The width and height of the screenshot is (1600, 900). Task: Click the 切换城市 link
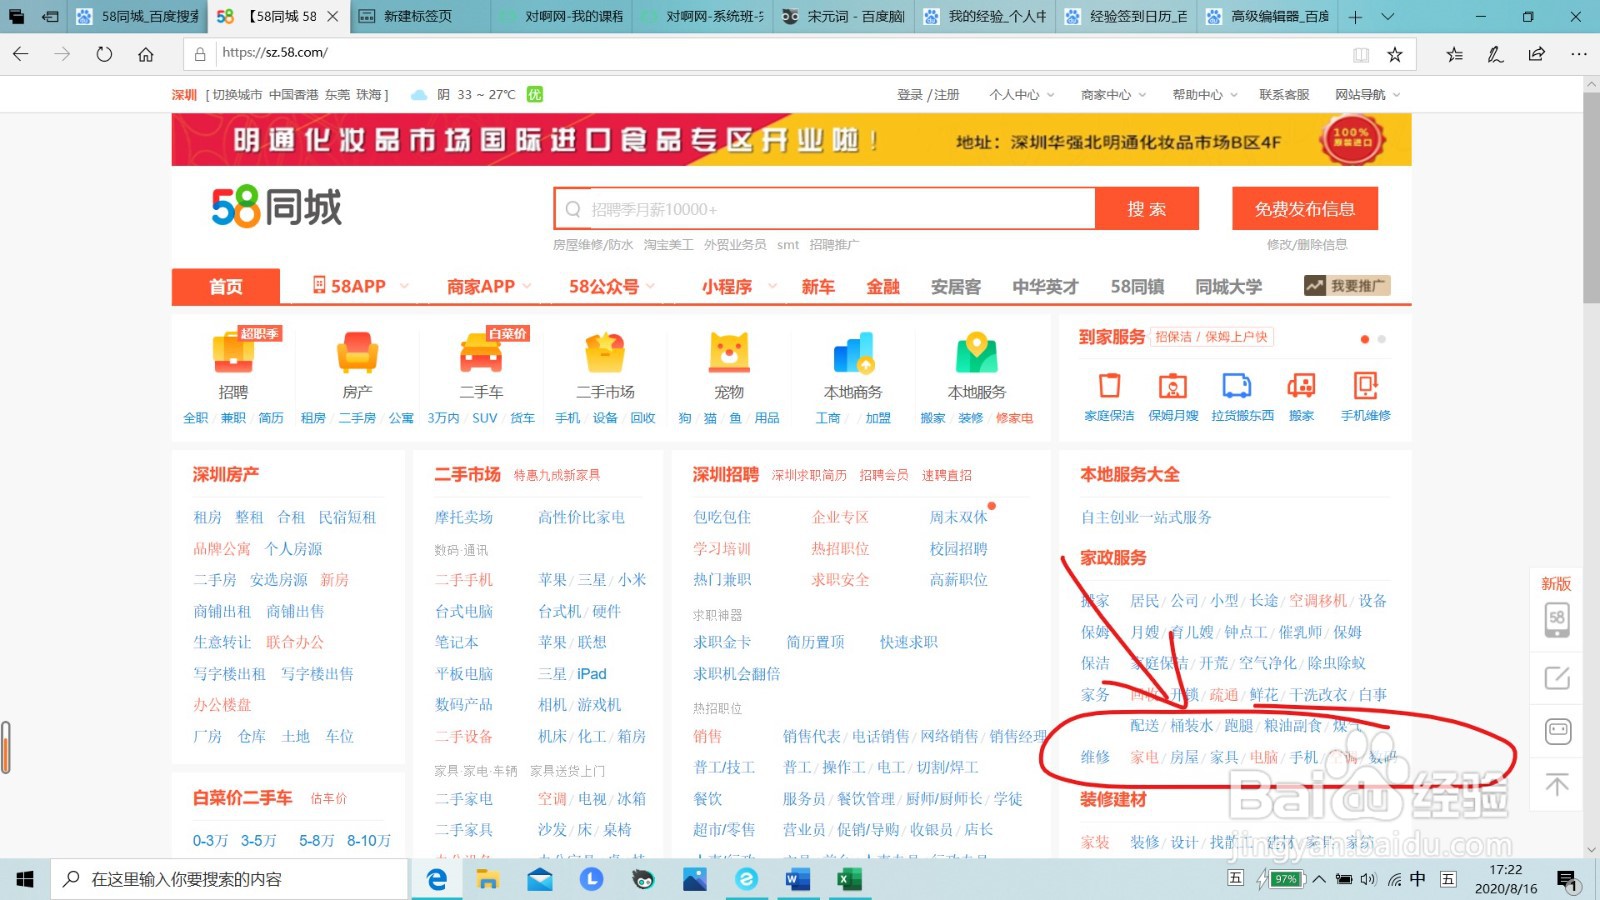click(x=237, y=95)
